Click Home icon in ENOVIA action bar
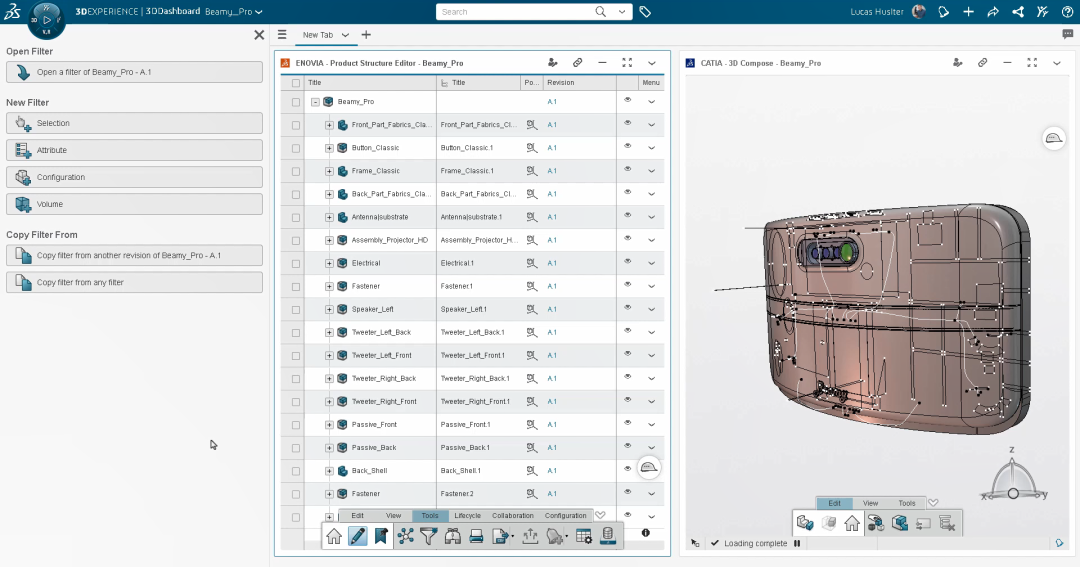The width and height of the screenshot is (1080, 567). click(x=334, y=536)
